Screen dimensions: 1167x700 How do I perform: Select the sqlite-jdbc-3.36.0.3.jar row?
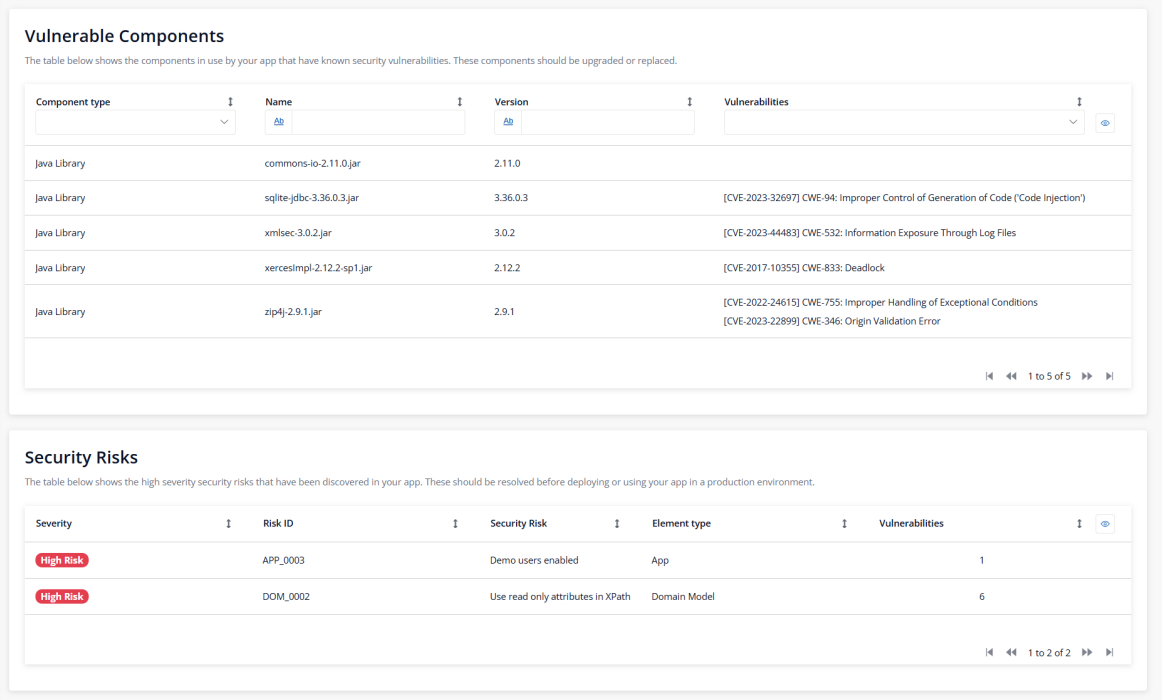click(311, 198)
